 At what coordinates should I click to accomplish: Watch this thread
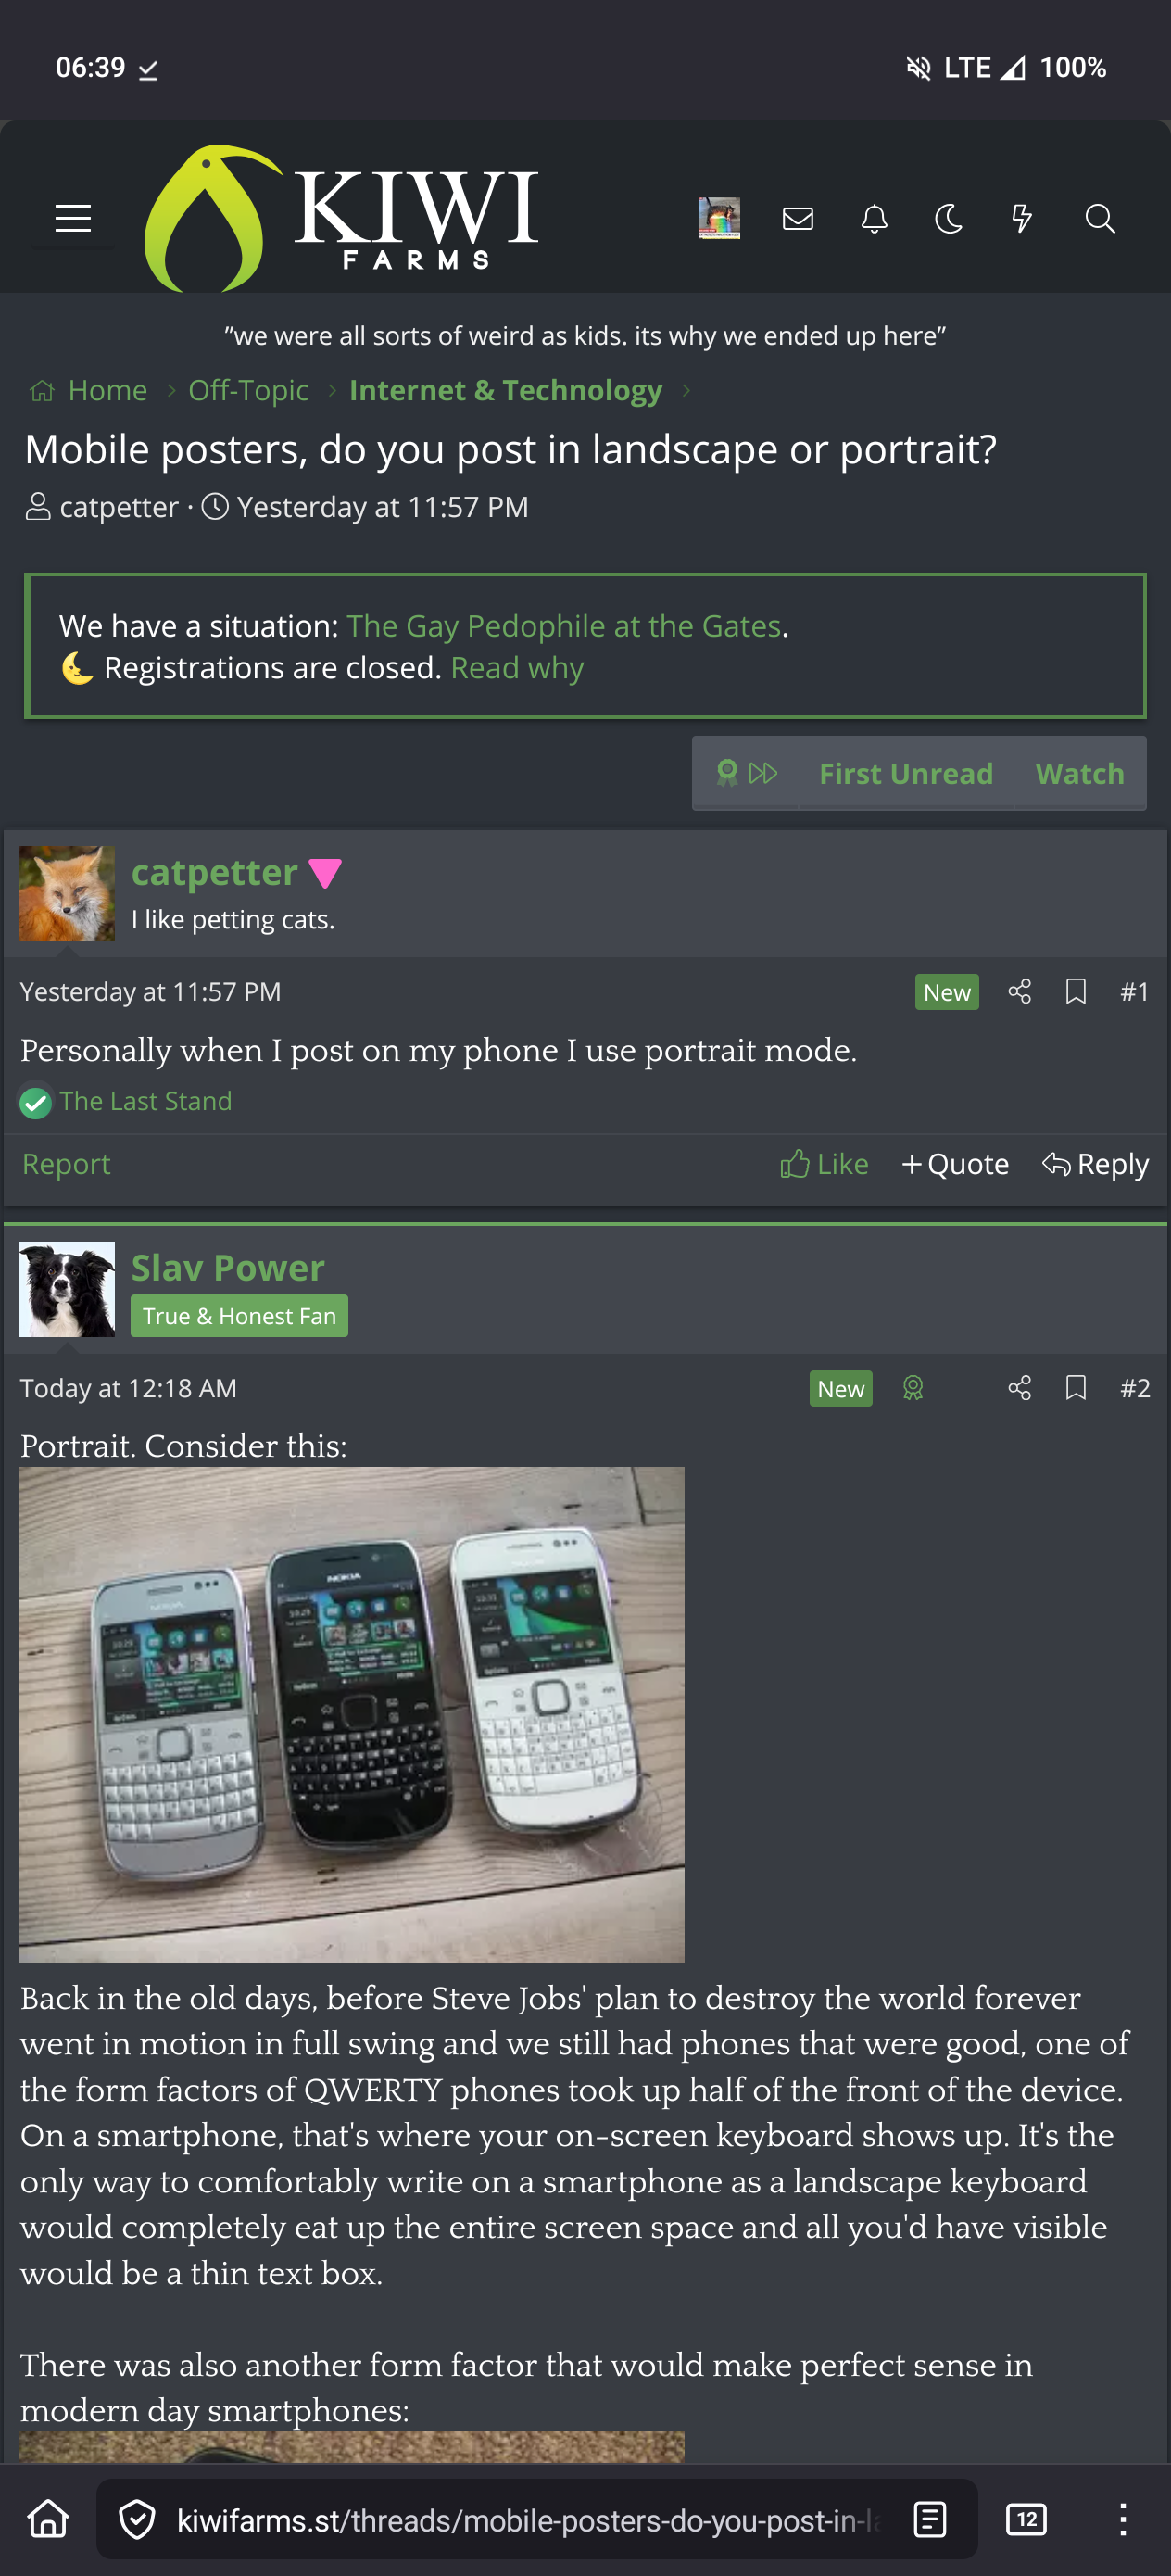[x=1080, y=773]
